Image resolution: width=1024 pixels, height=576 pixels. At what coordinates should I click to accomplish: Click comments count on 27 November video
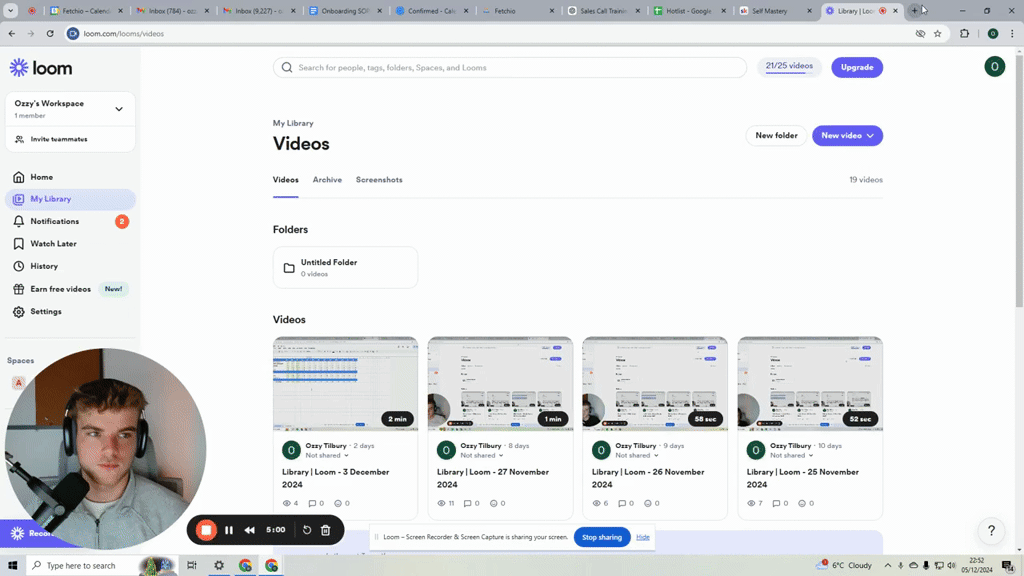click(x=472, y=504)
